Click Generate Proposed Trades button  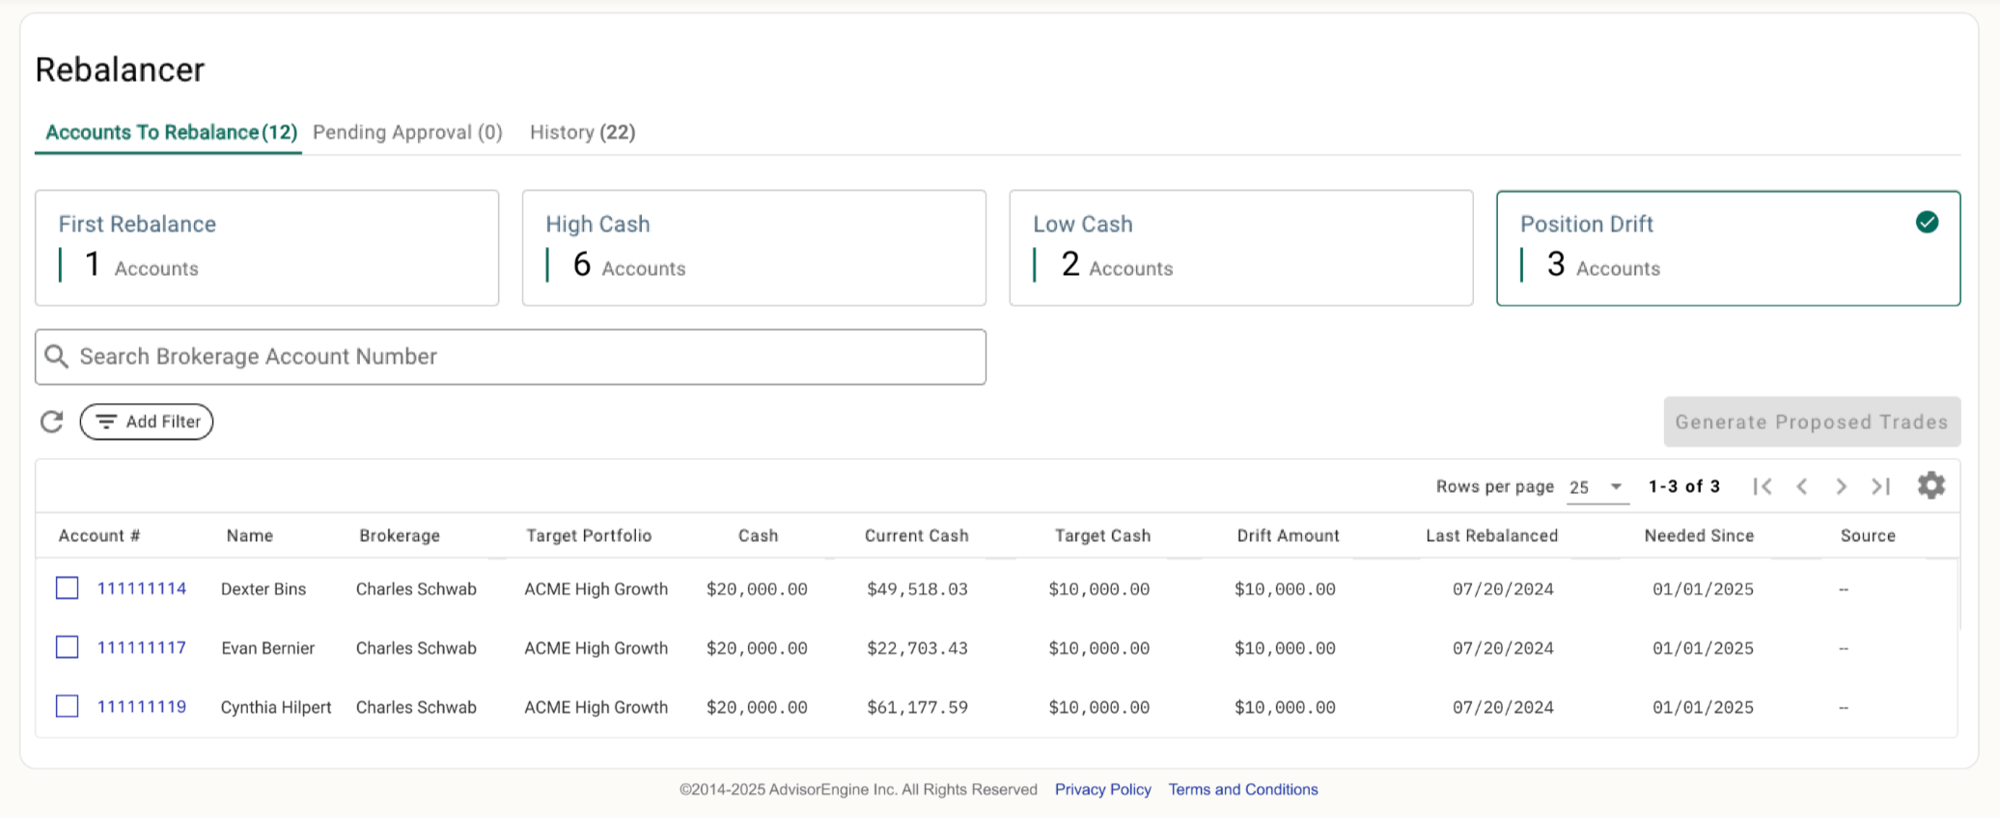[1811, 422]
